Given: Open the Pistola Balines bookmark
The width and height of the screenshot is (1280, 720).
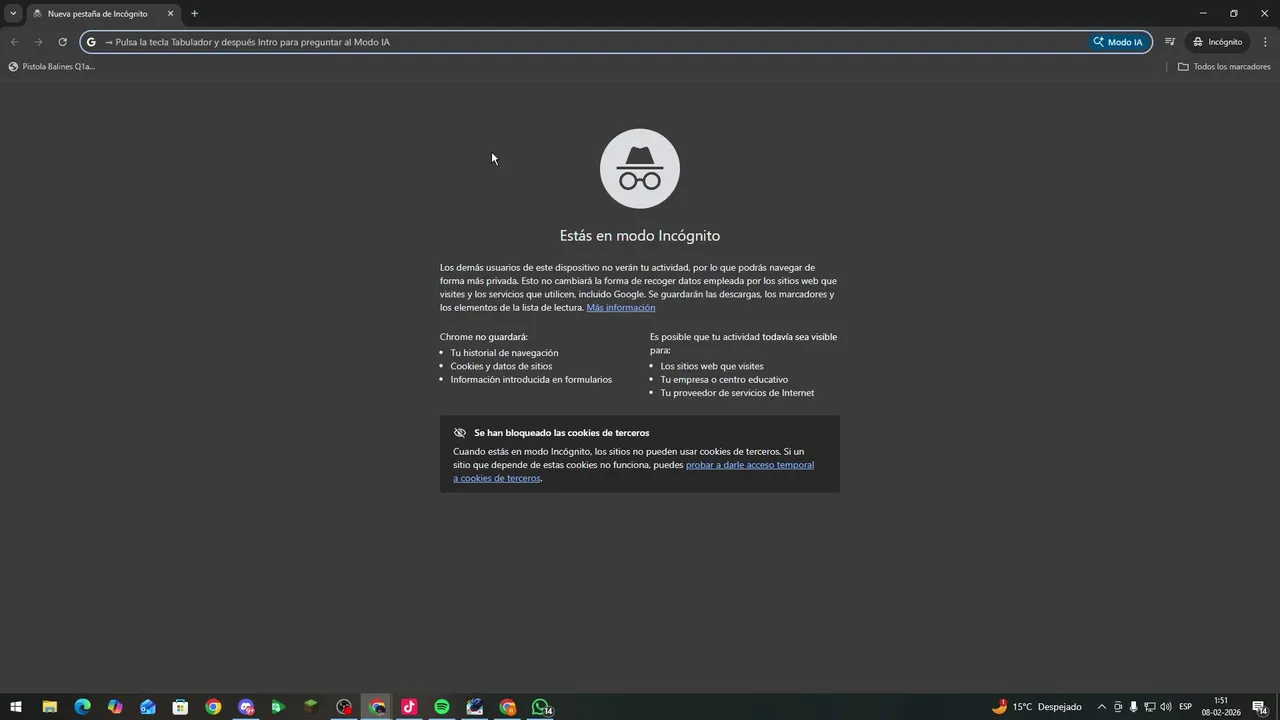Looking at the screenshot, I should point(52,67).
